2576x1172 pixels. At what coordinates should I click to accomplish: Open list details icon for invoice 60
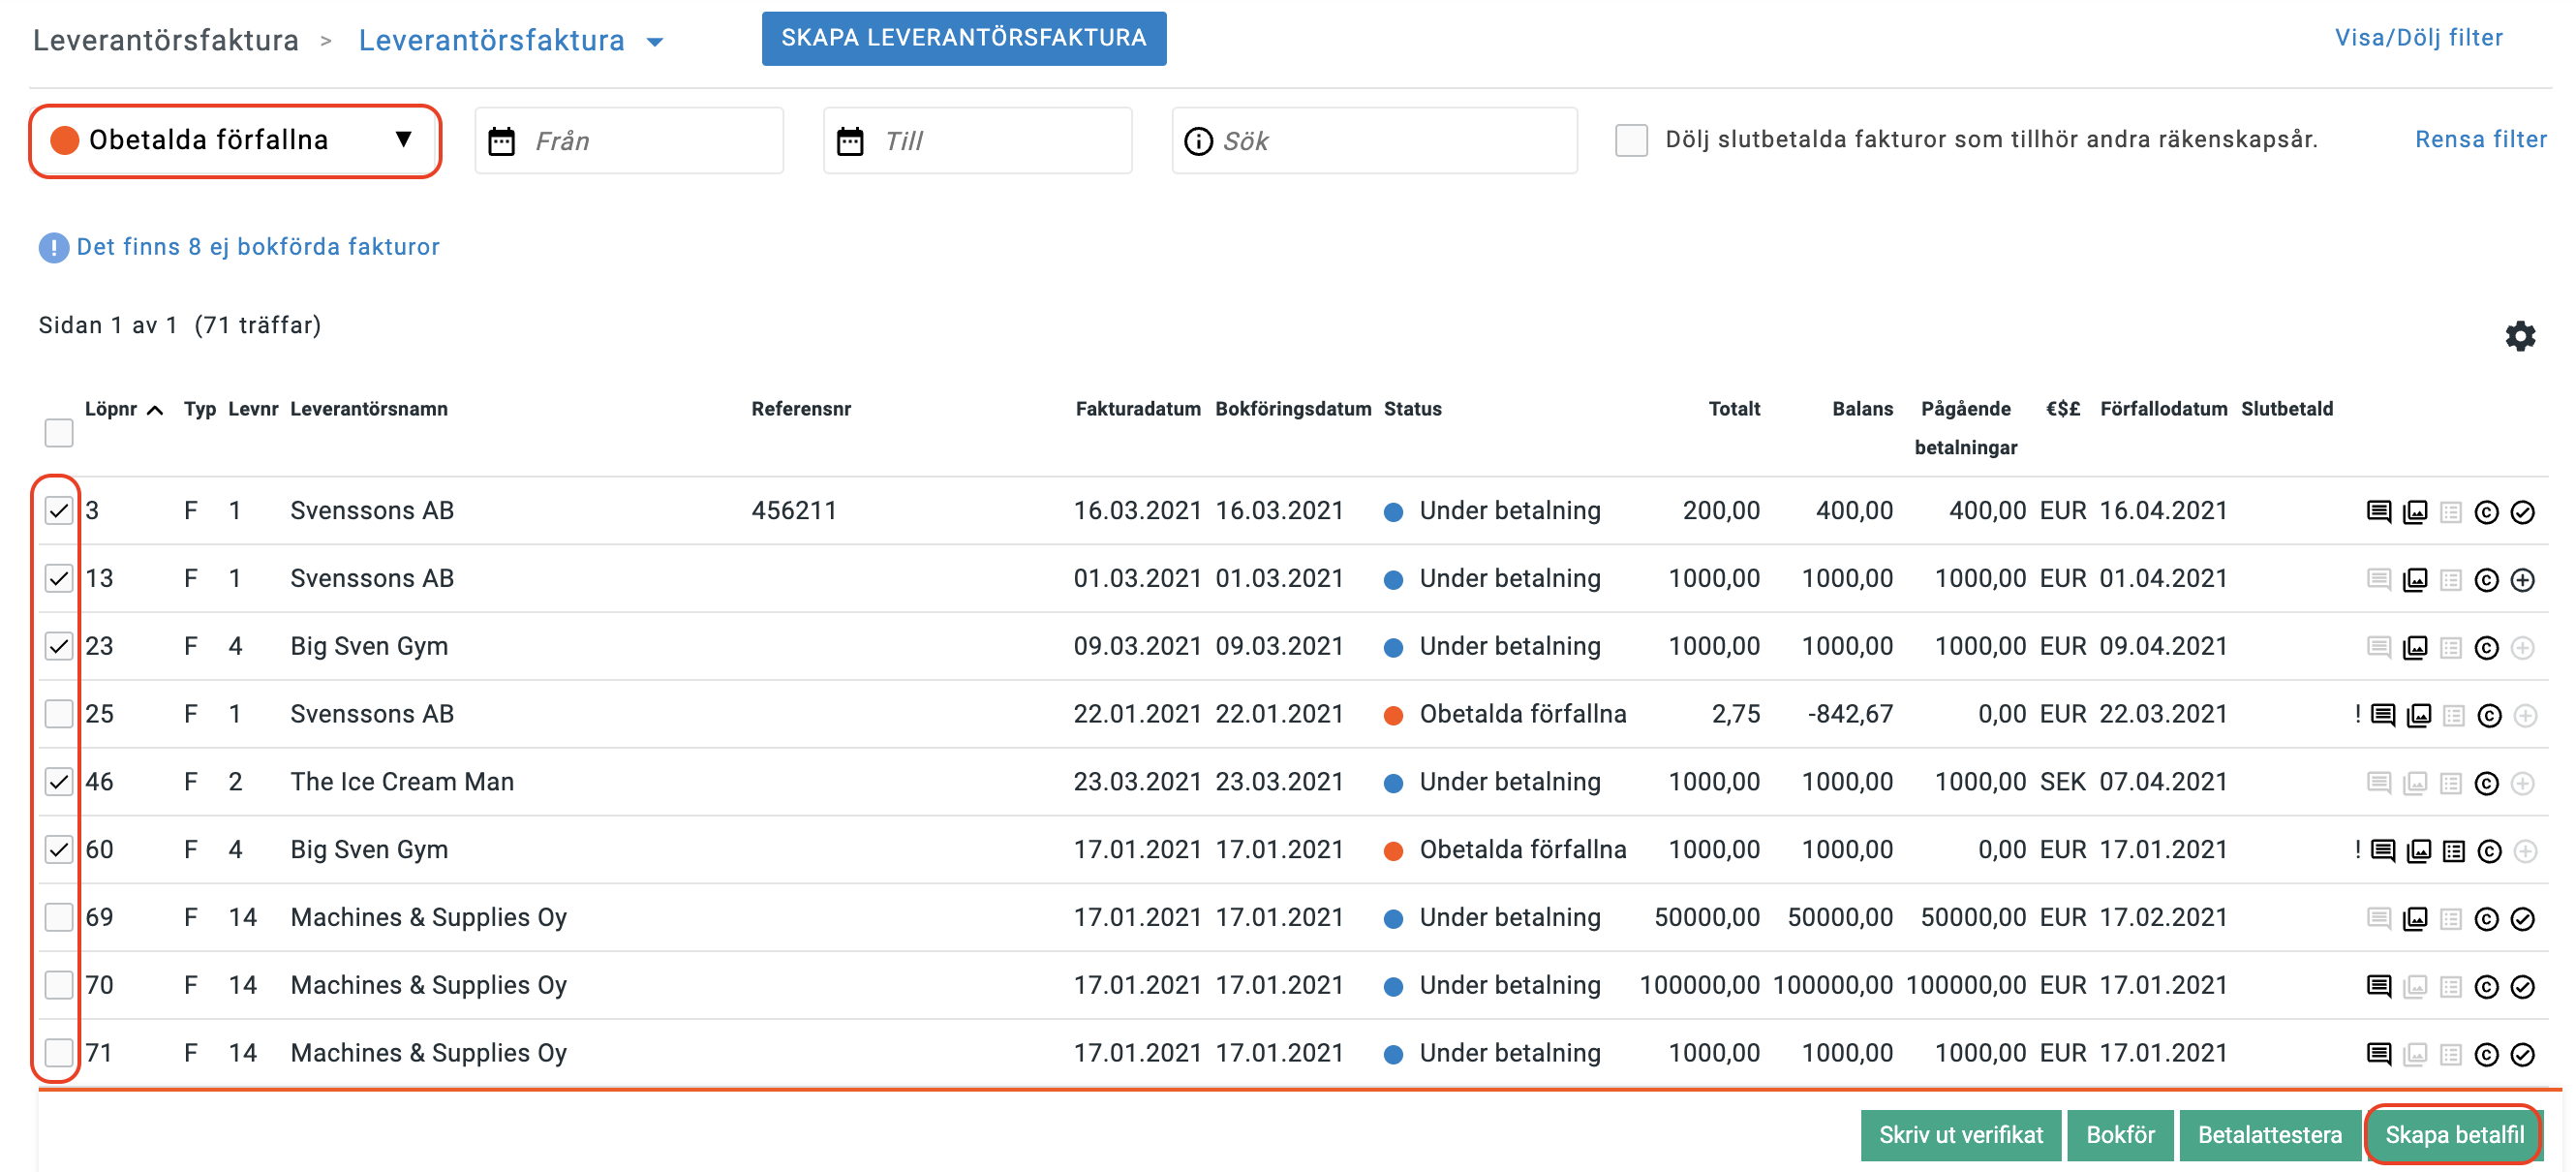point(2453,851)
